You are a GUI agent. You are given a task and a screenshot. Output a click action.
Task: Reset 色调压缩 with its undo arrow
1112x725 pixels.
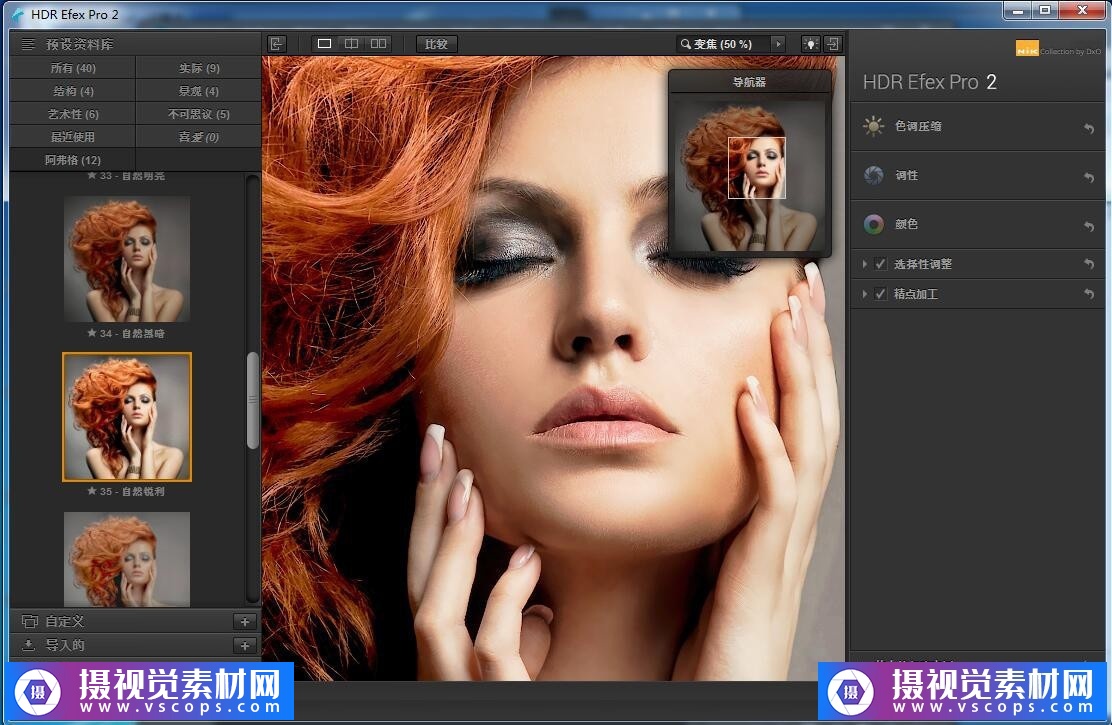[1089, 128]
